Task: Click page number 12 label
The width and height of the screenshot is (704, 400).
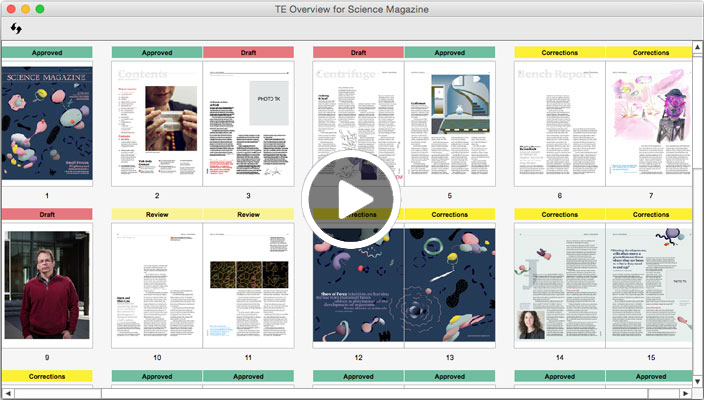Action: pos(358,358)
